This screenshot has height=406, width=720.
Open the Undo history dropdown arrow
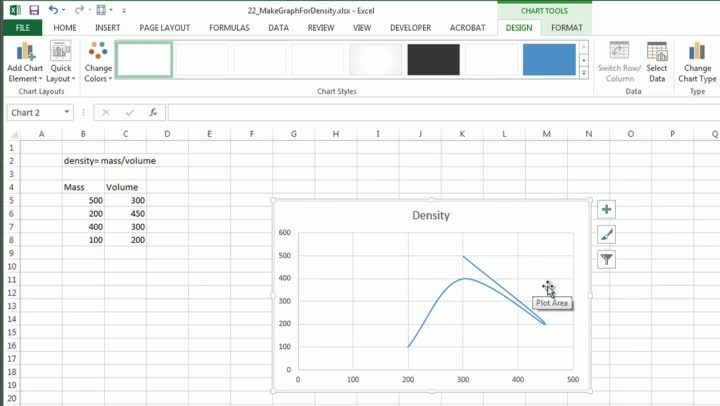[63, 10]
